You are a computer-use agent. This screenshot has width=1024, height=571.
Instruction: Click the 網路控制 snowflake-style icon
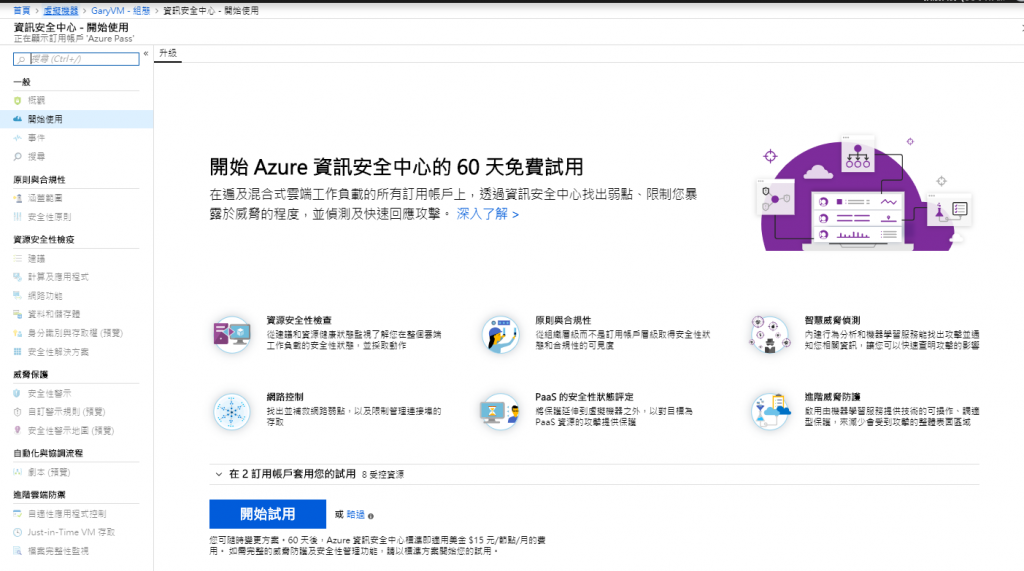[232, 412]
